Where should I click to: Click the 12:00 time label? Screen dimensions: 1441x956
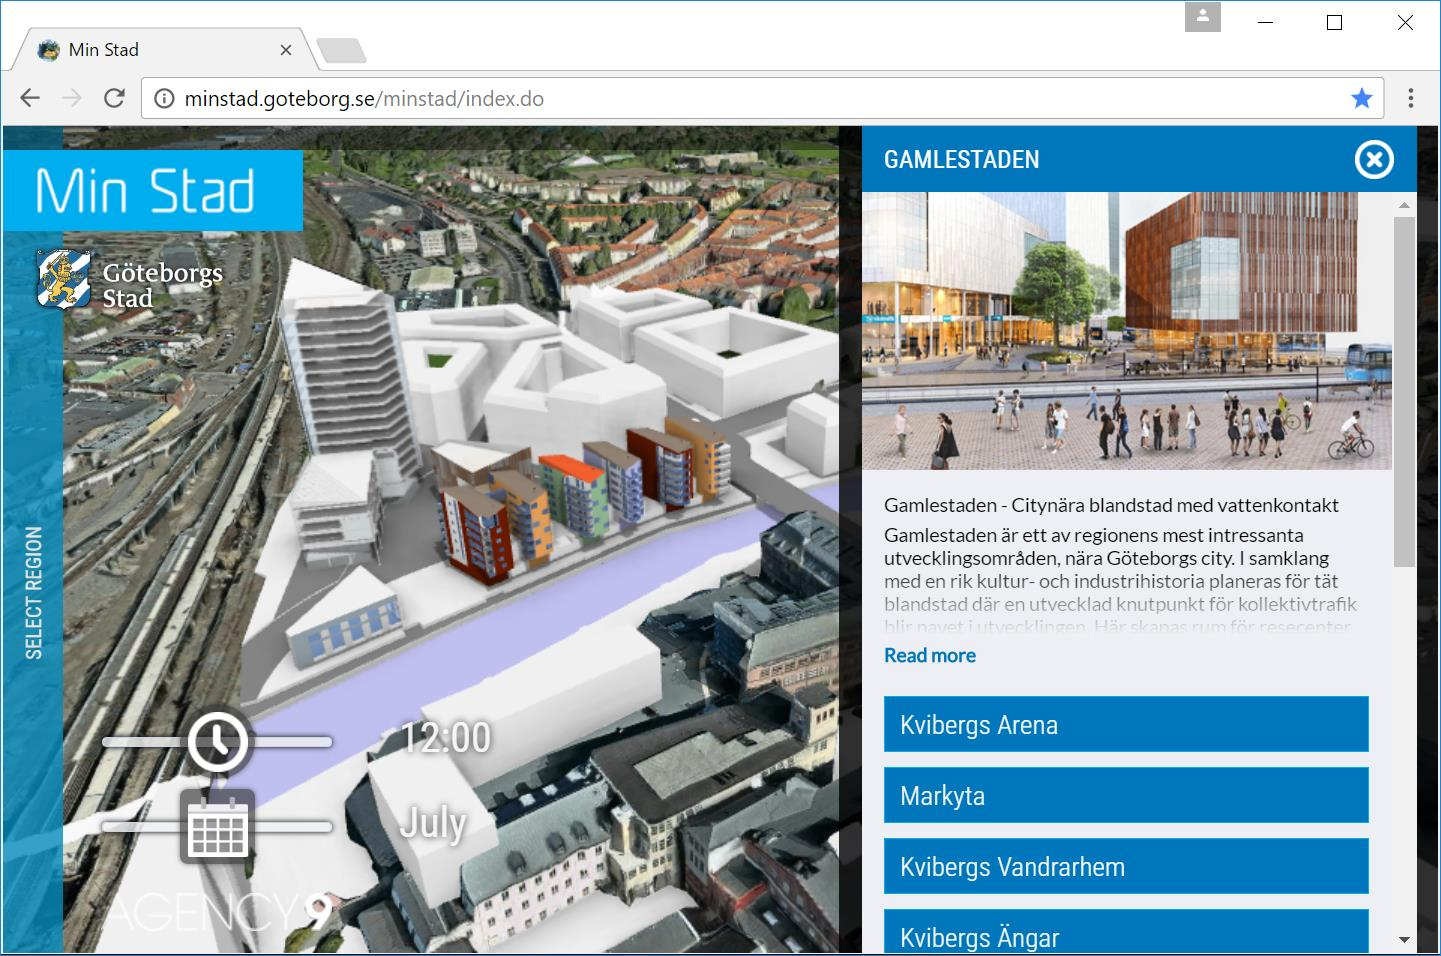(x=446, y=738)
